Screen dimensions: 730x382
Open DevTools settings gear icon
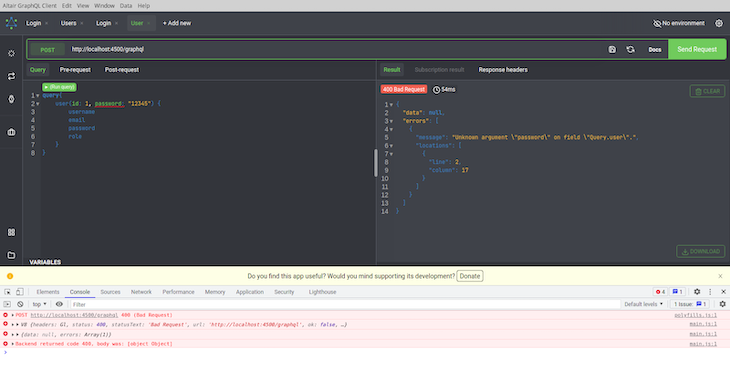(x=697, y=292)
